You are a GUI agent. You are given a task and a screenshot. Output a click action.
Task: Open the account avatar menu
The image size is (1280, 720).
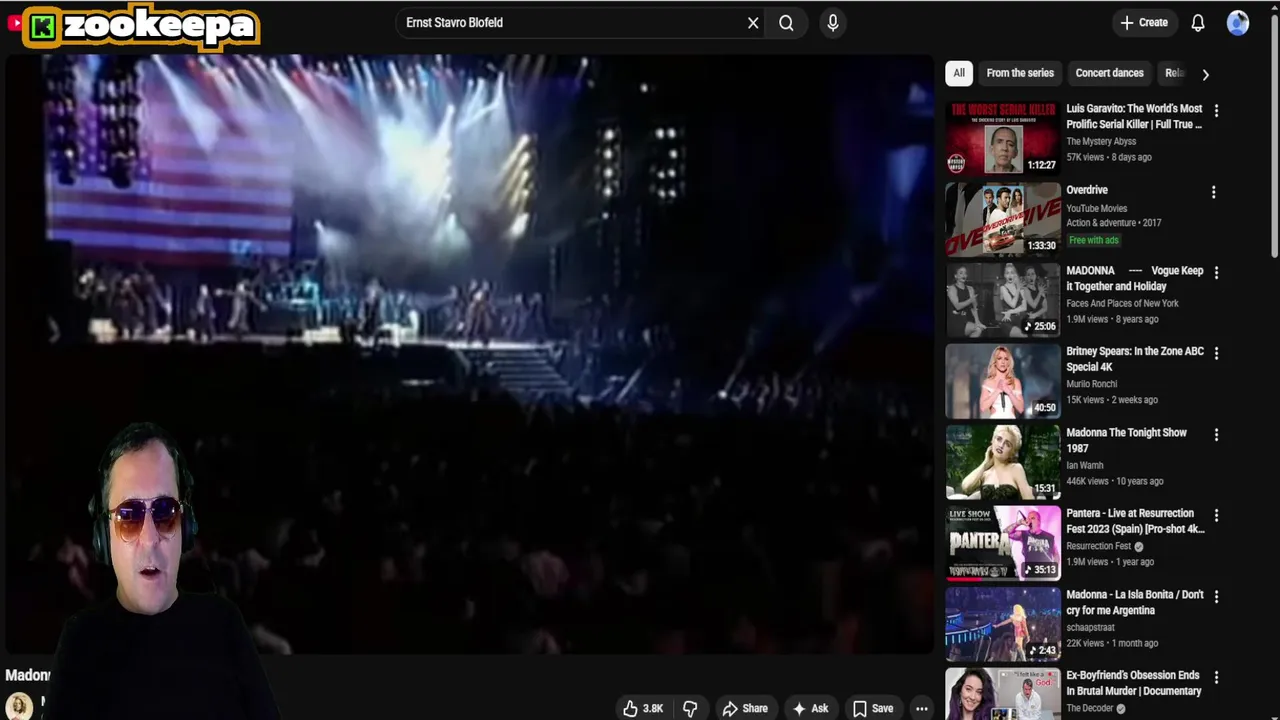click(1238, 23)
